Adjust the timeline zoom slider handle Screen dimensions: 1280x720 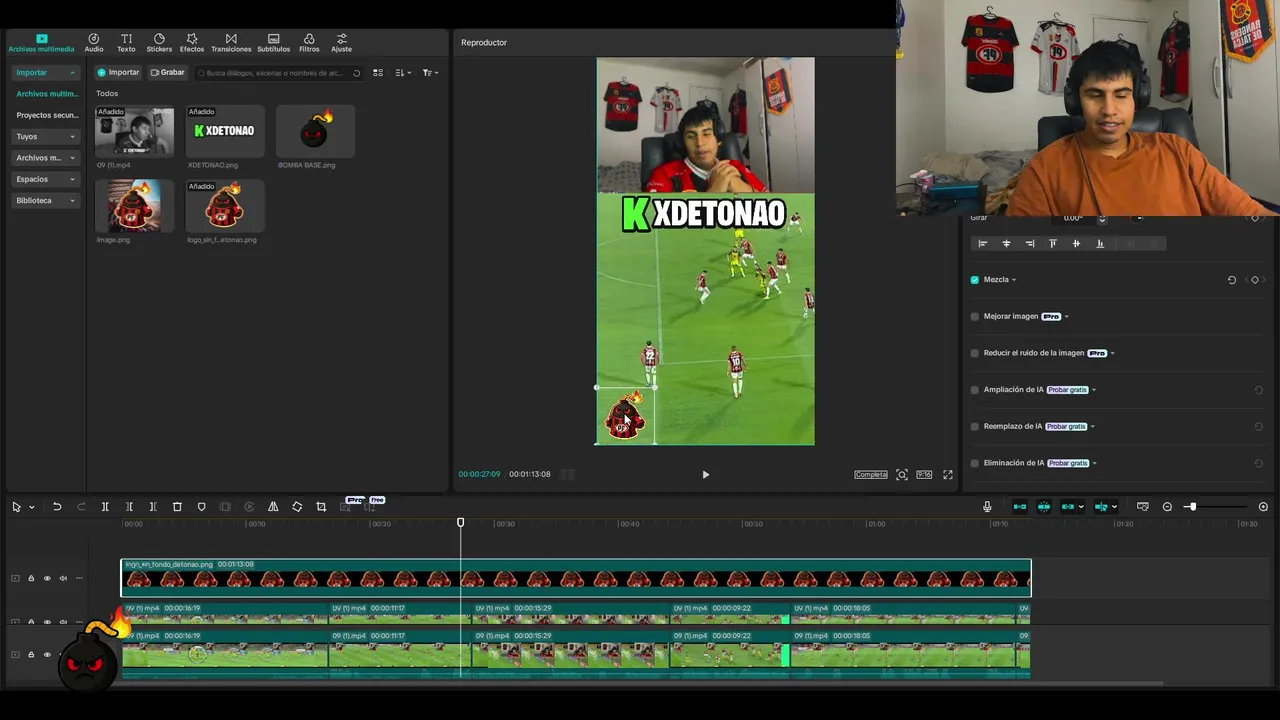pyautogui.click(x=1192, y=507)
